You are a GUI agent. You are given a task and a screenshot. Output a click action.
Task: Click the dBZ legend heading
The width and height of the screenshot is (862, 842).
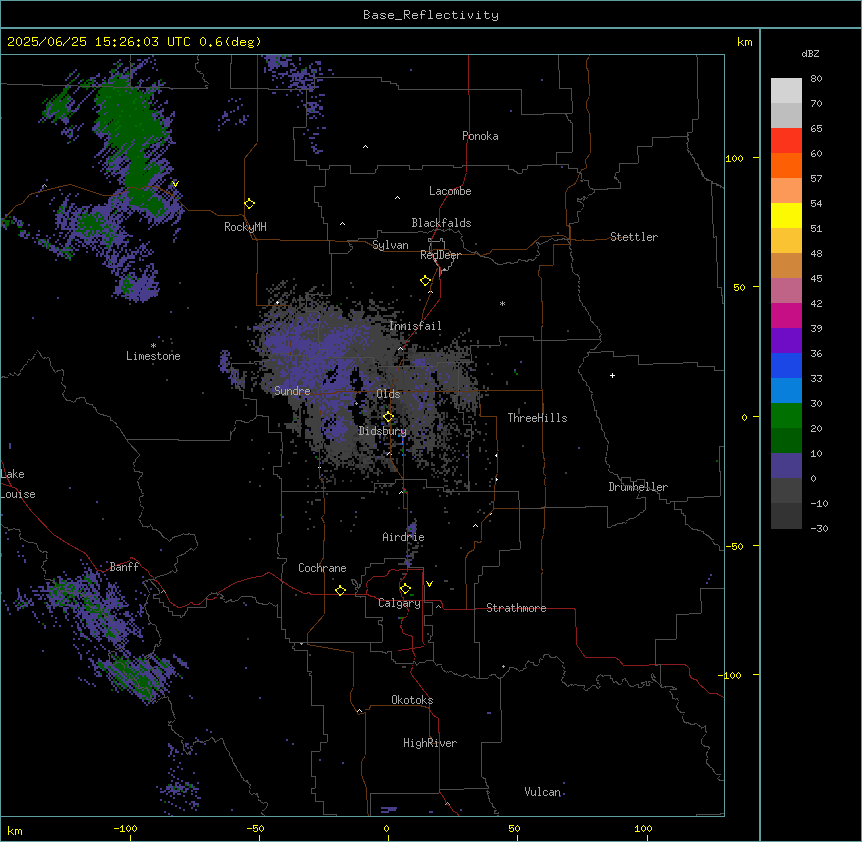pos(810,54)
